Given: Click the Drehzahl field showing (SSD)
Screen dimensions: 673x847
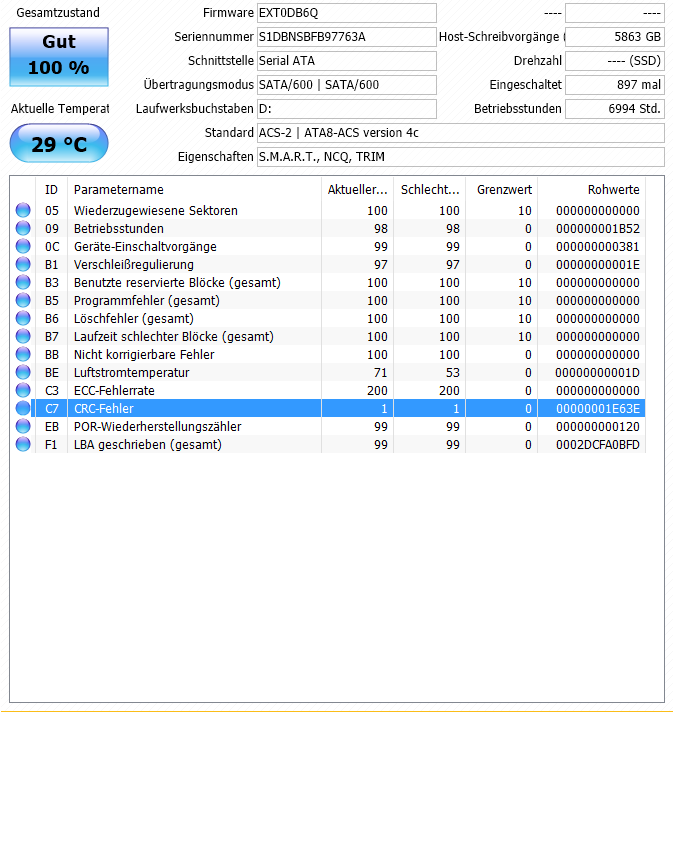Looking at the screenshot, I should coord(615,60).
